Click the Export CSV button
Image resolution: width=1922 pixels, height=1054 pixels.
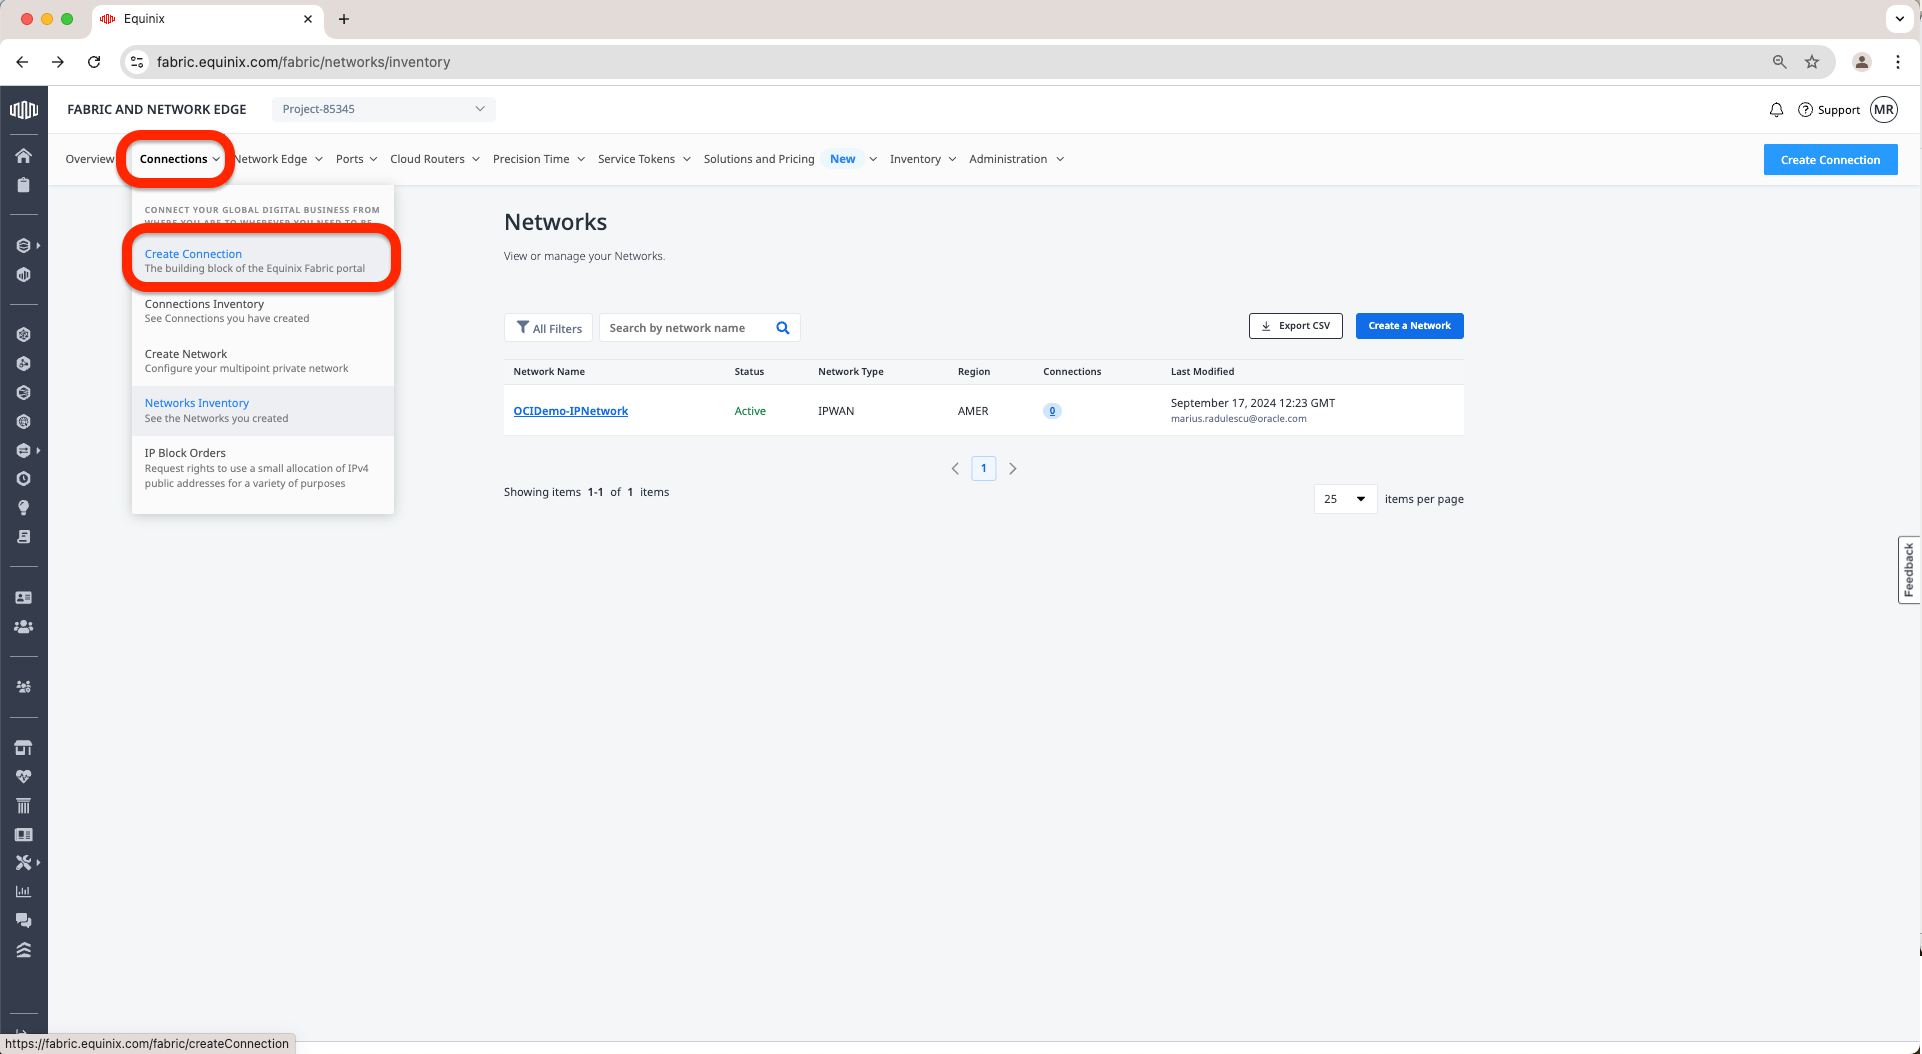pos(1295,326)
